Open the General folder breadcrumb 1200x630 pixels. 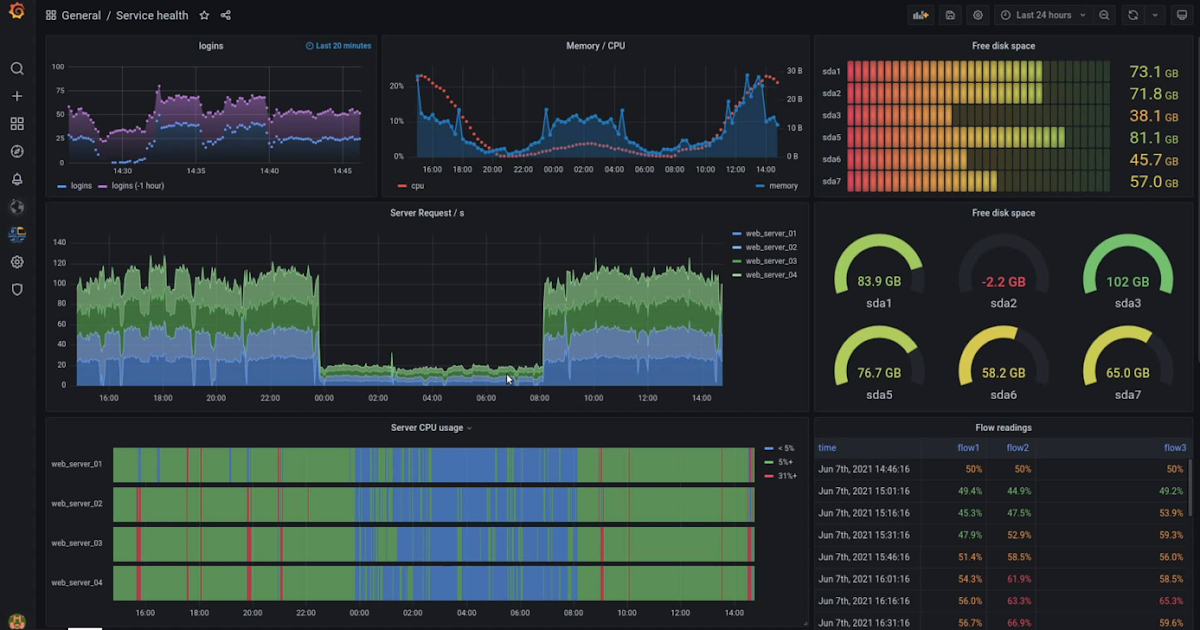(x=81, y=15)
